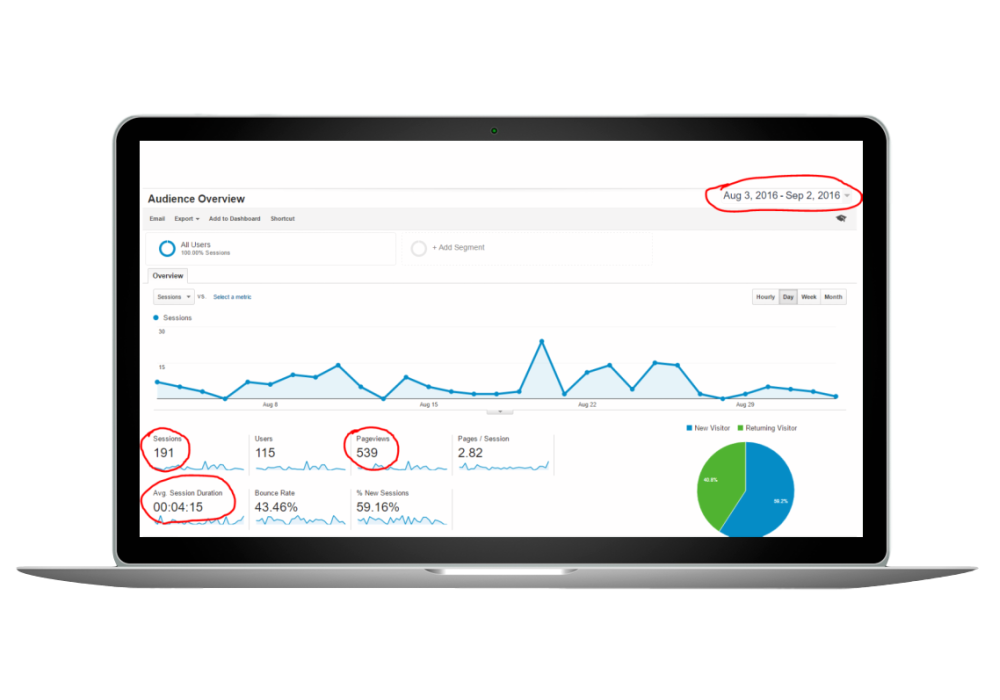Click the Users value 115
Screen dimensions: 1000x700
click(265, 453)
